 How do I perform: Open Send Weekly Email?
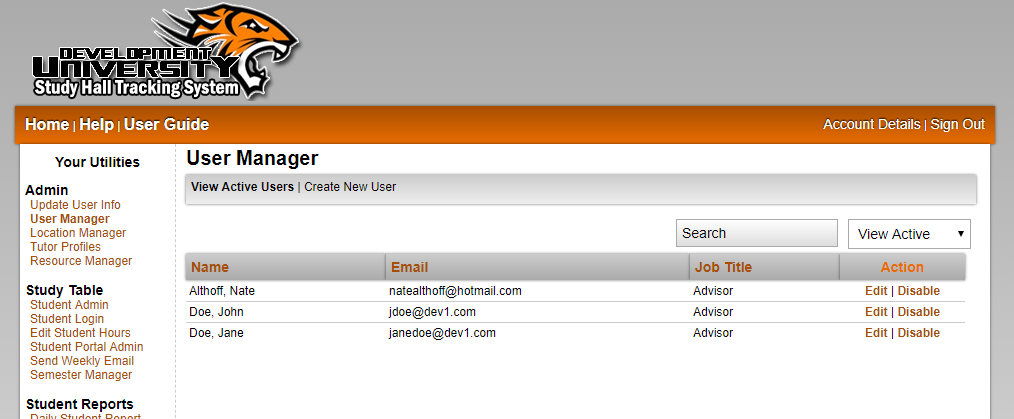click(81, 361)
